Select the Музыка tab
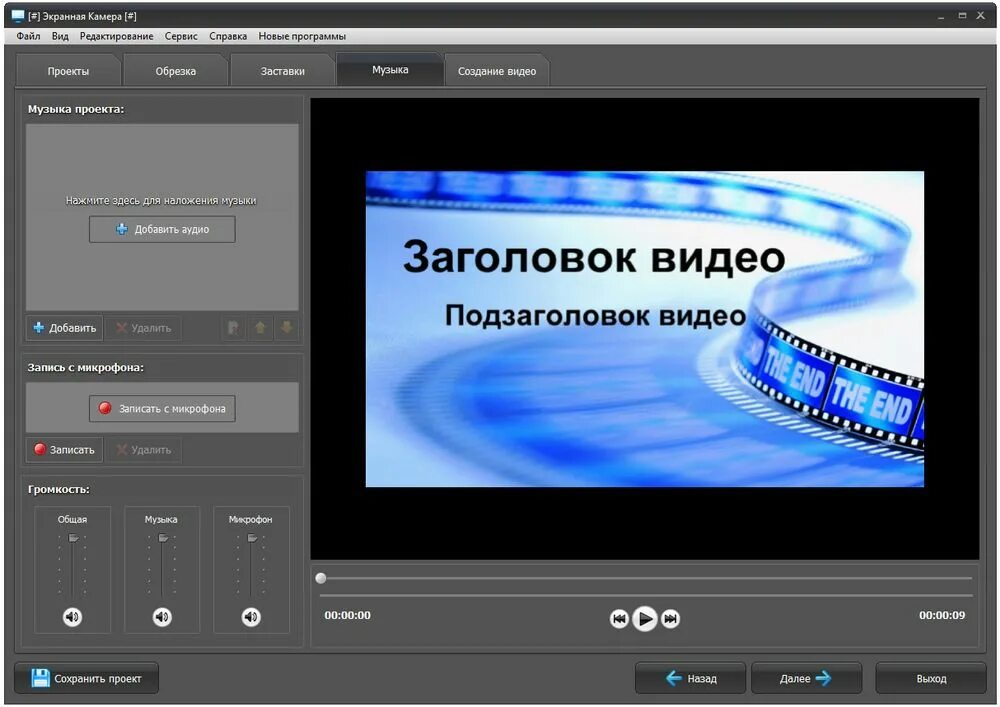1000x707 pixels. (x=390, y=69)
